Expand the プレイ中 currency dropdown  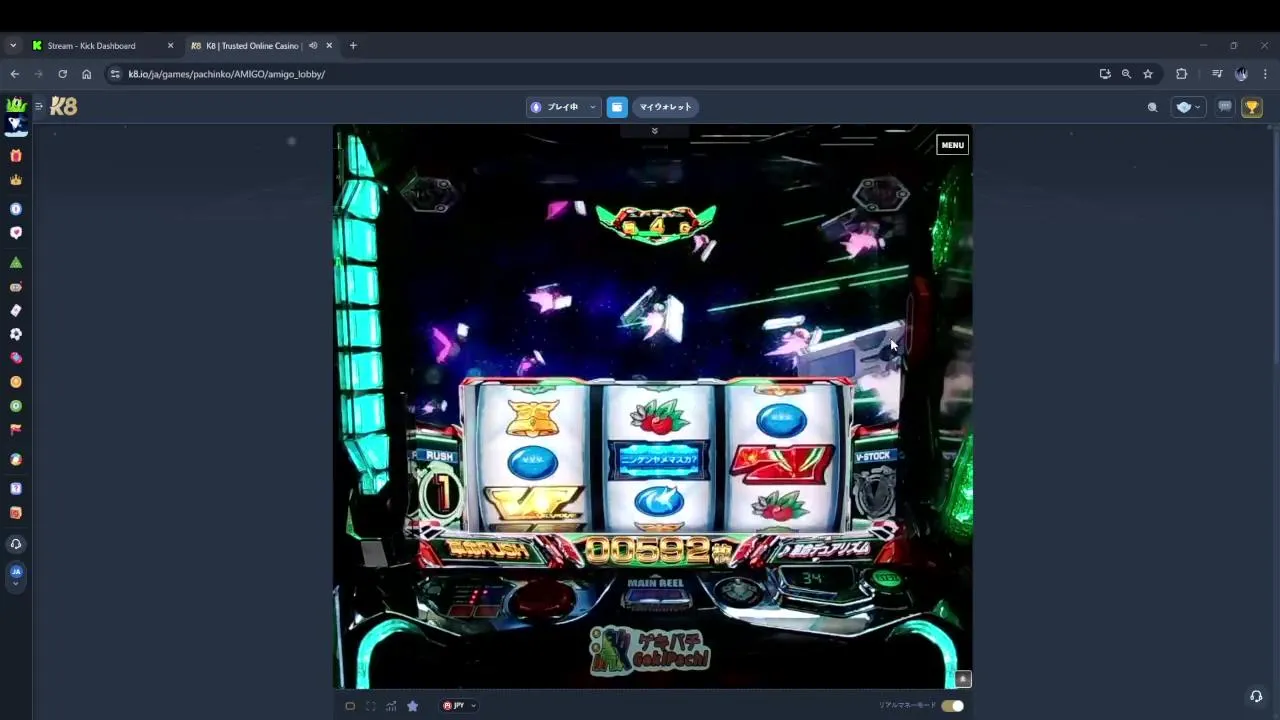[x=563, y=107]
